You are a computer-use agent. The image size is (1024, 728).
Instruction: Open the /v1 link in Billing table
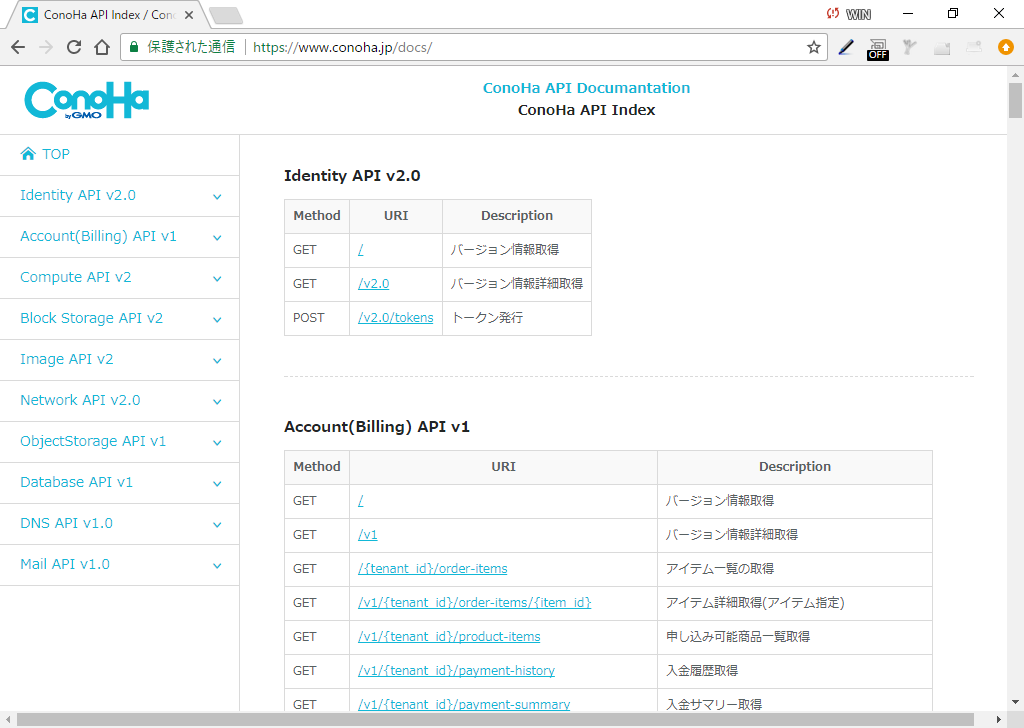click(368, 535)
